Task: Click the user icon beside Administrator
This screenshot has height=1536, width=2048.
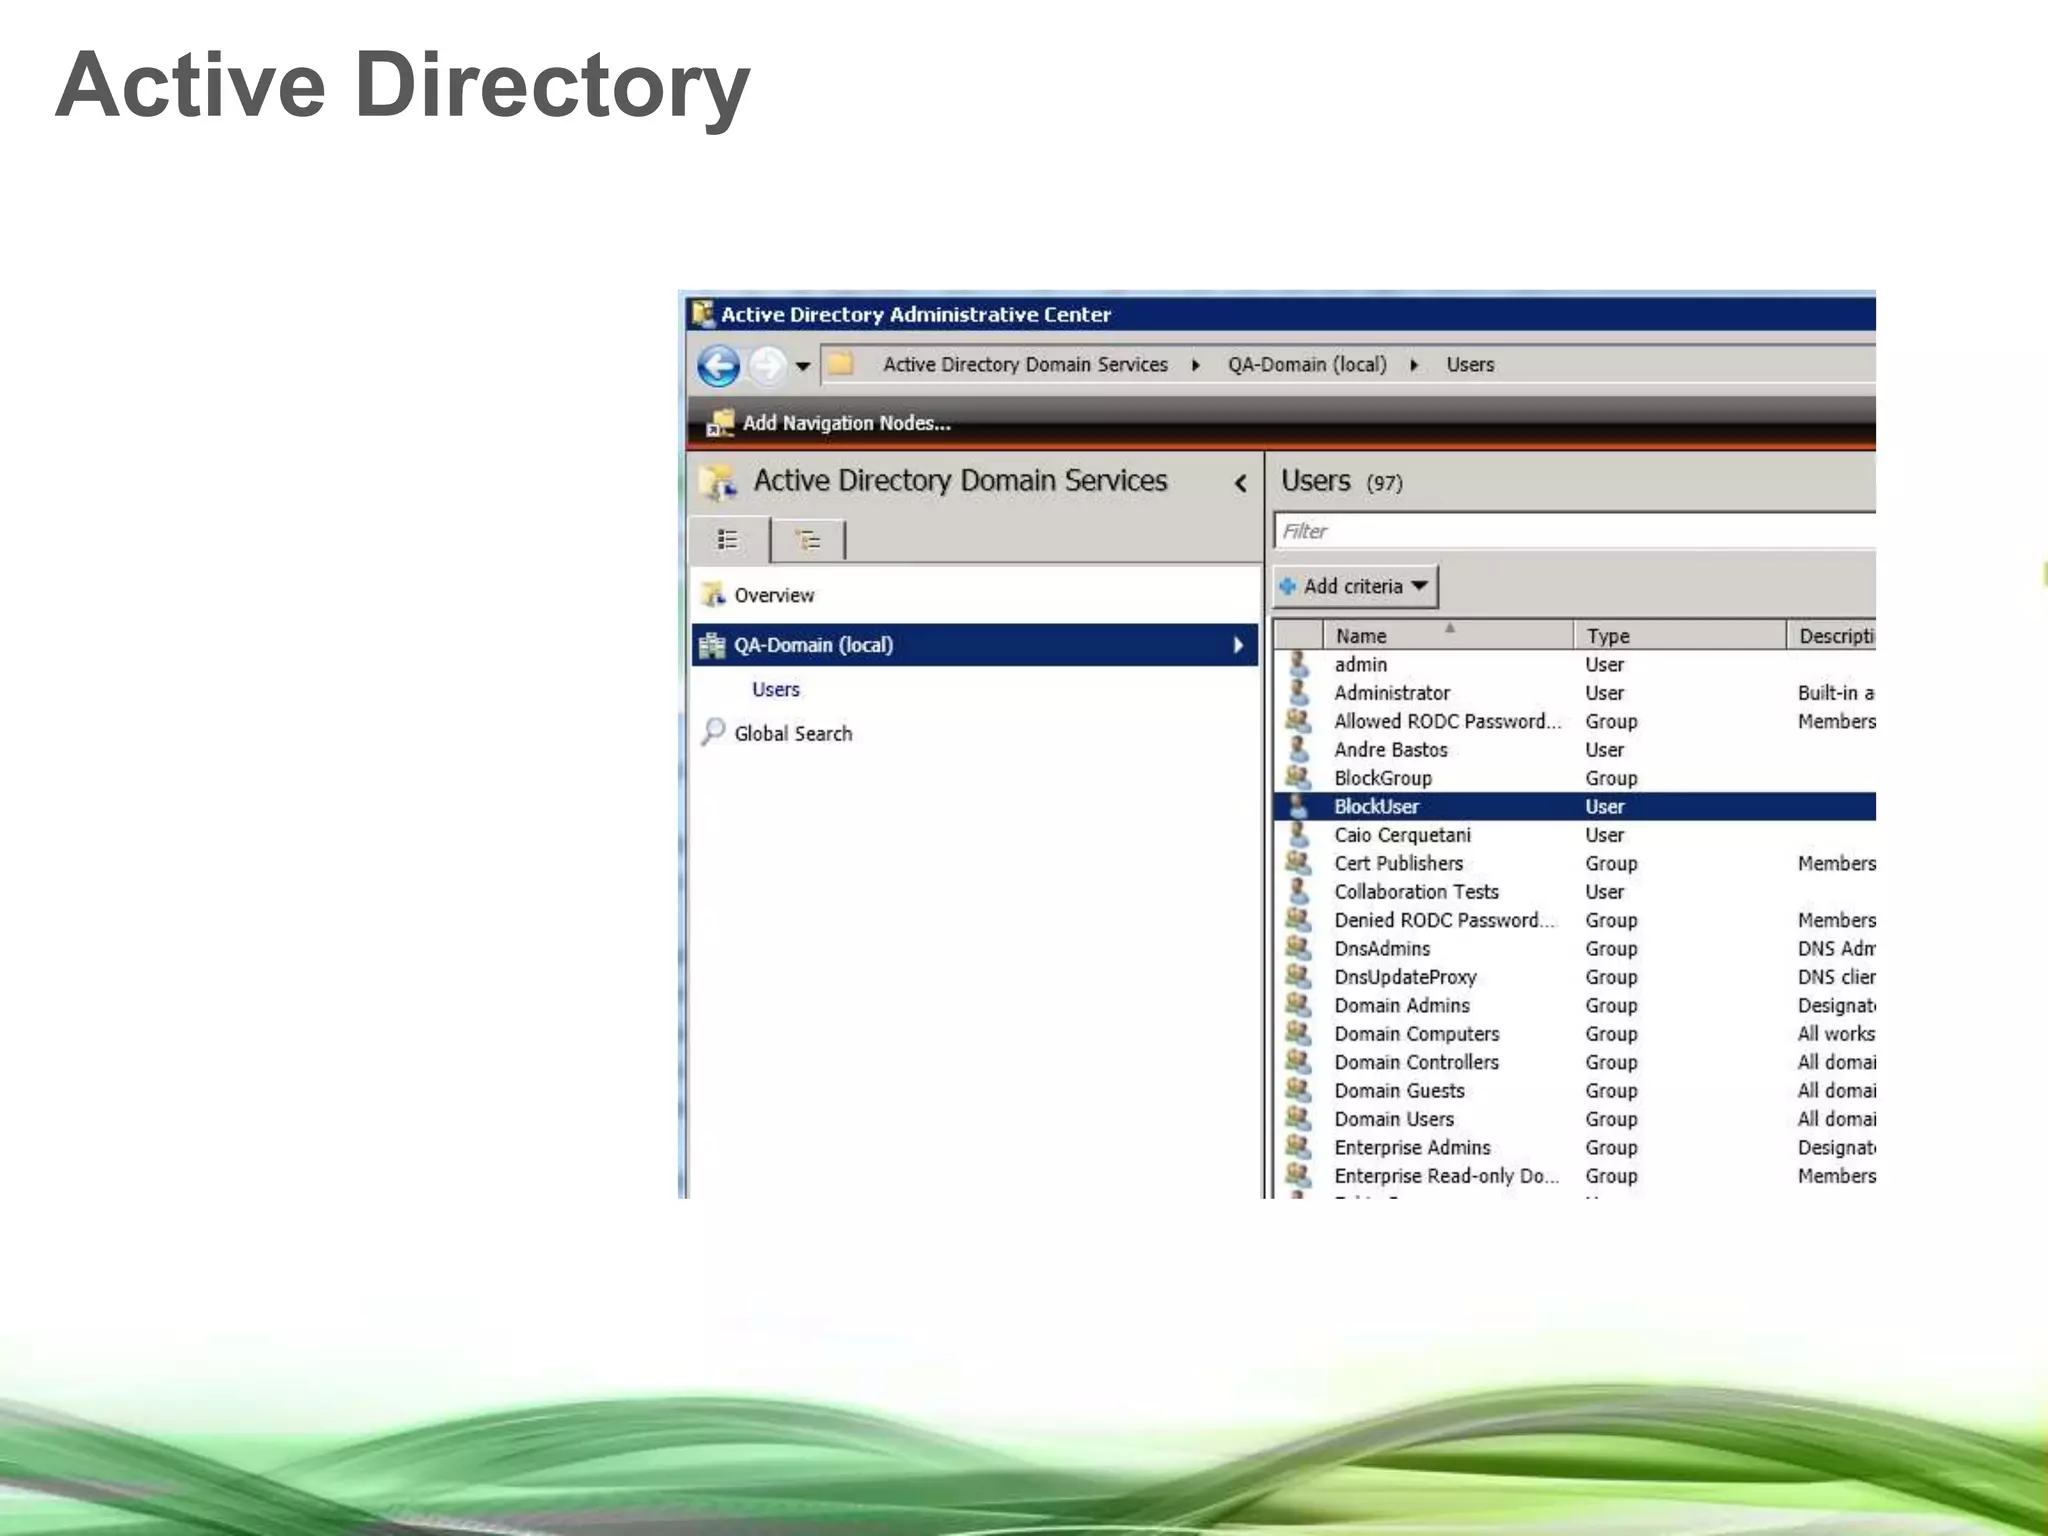Action: click(1298, 692)
